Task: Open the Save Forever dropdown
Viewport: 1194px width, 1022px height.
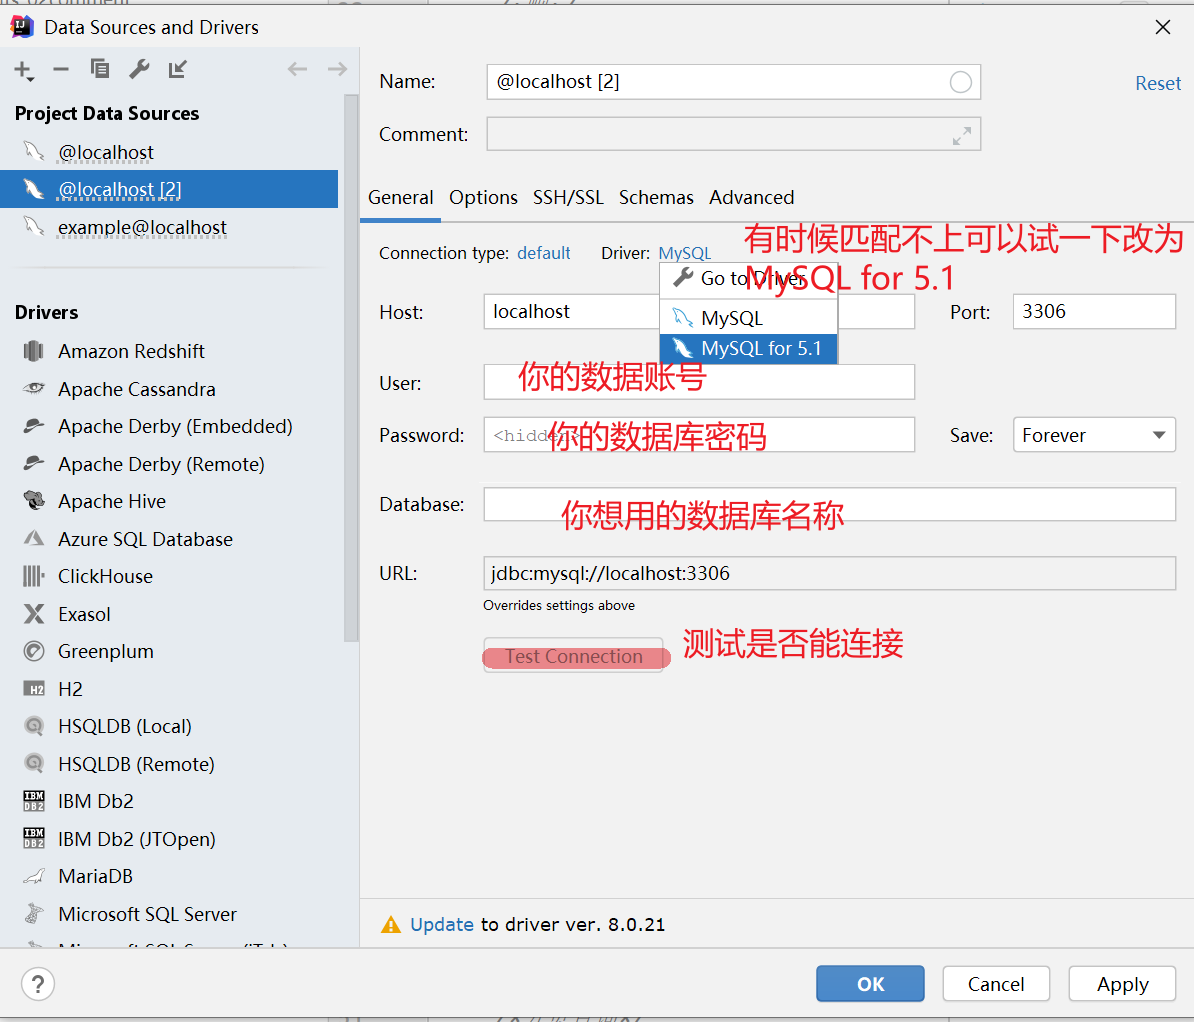Action: (x=1094, y=435)
